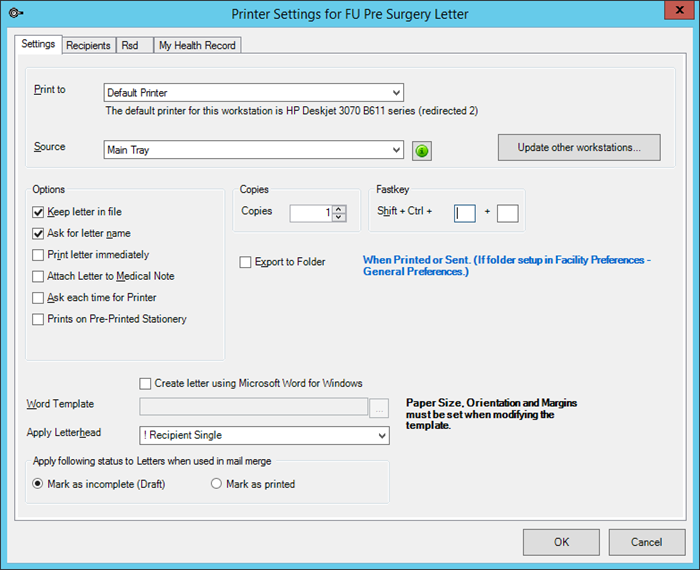The width and height of the screenshot is (700, 570).
Task: Switch to the Recipients tab
Action: tap(88, 46)
